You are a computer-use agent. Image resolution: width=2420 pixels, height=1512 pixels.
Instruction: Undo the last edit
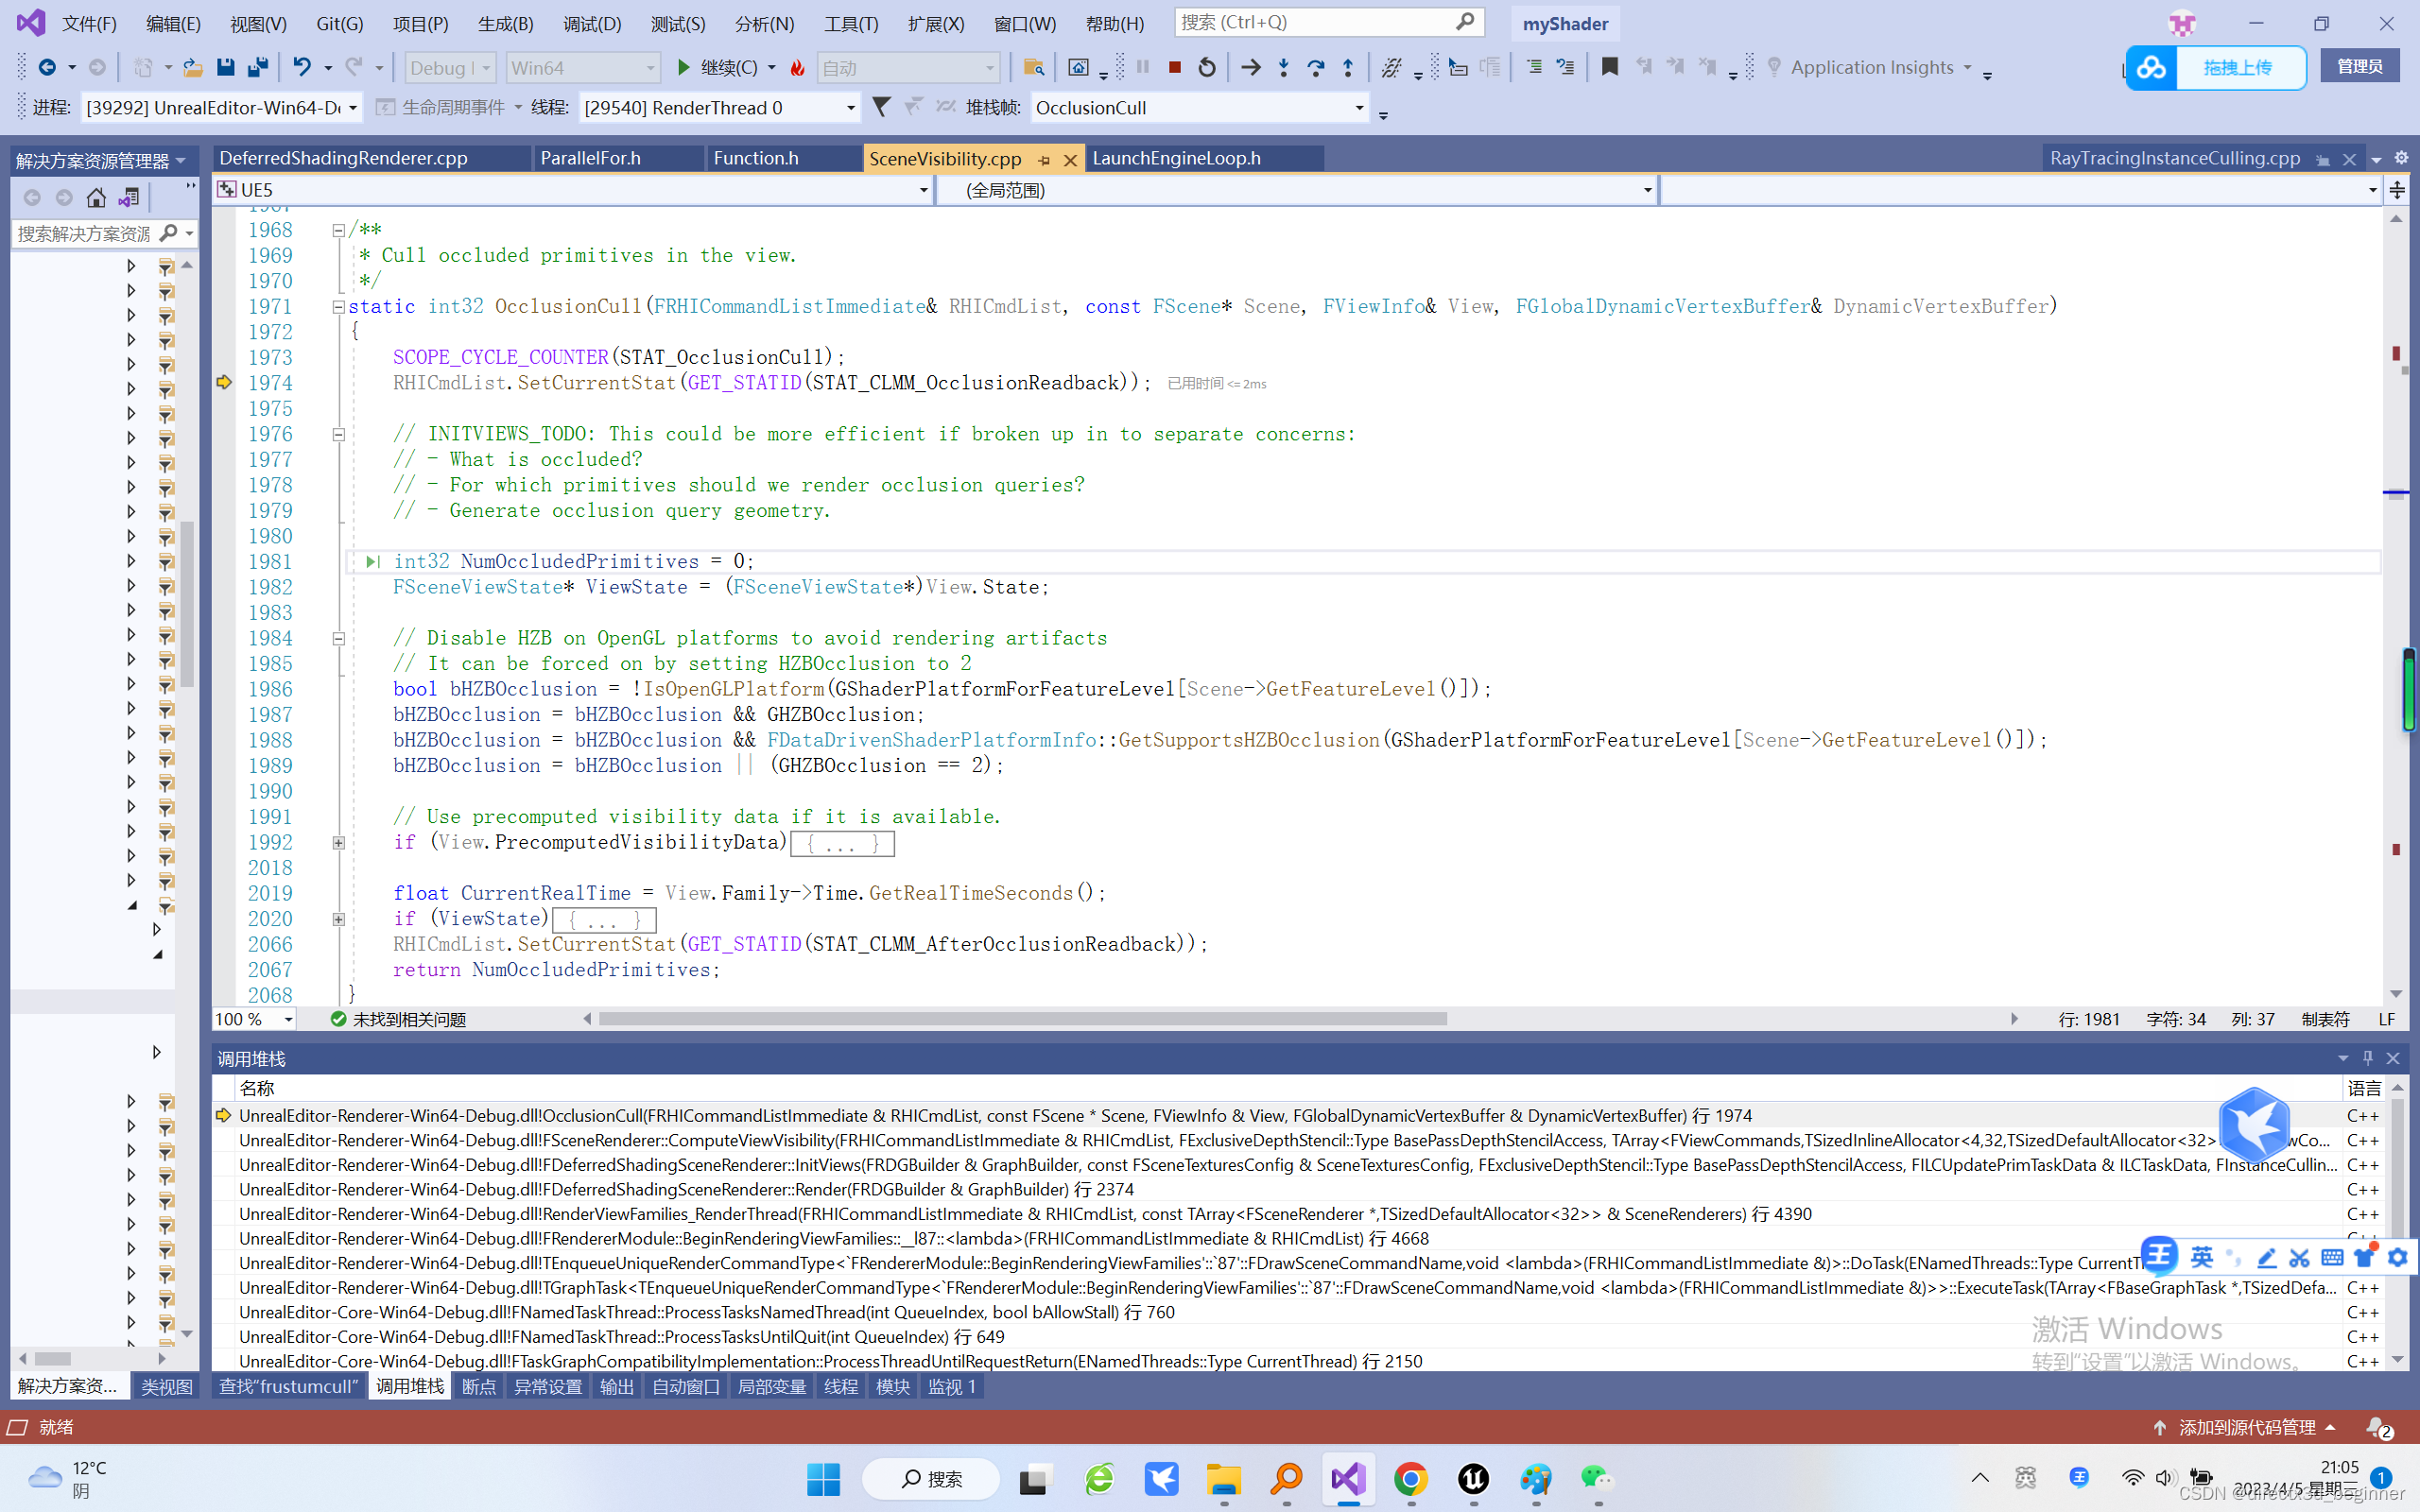[x=301, y=67]
